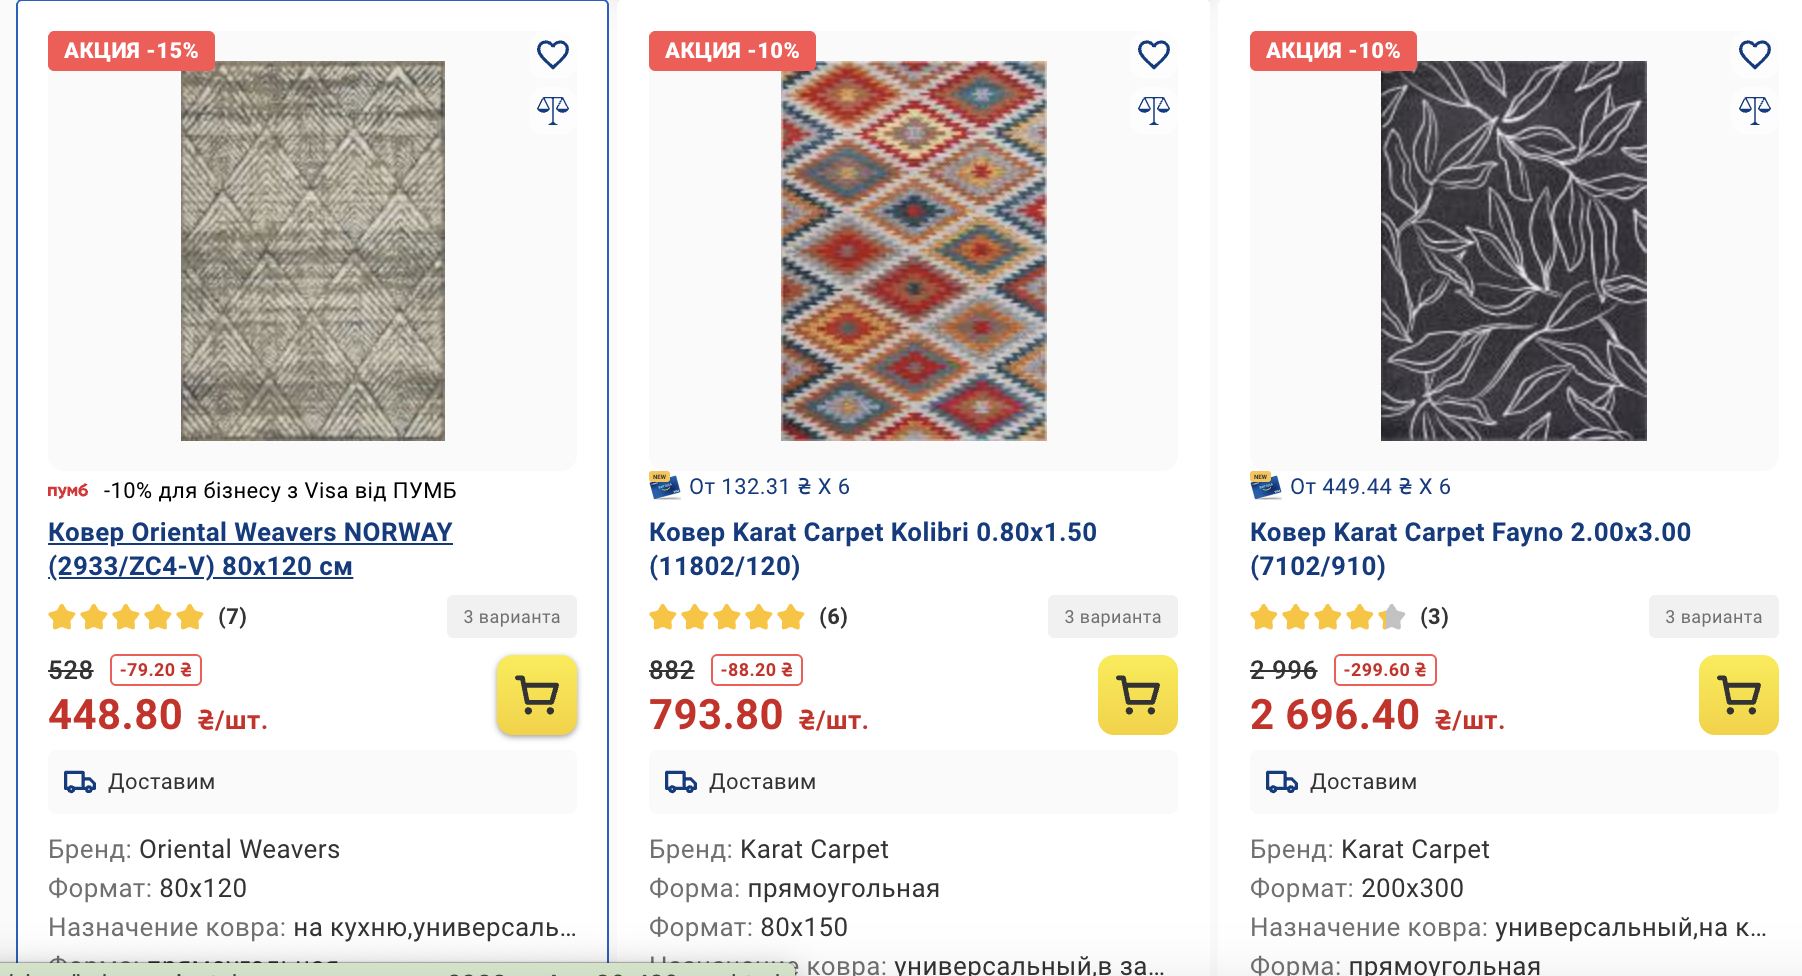This screenshot has height=976, width=1802.
Task: Click heart icon on Kolibri carpet
Action: 1153,54
